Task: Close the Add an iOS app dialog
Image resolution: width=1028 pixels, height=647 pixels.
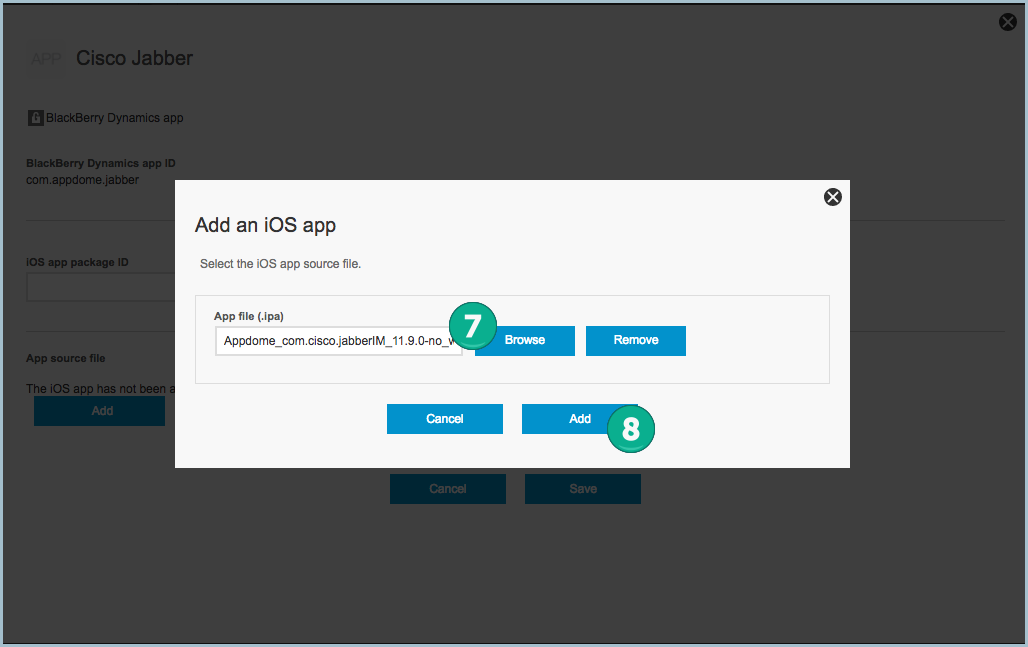Action: pos(833,197)
